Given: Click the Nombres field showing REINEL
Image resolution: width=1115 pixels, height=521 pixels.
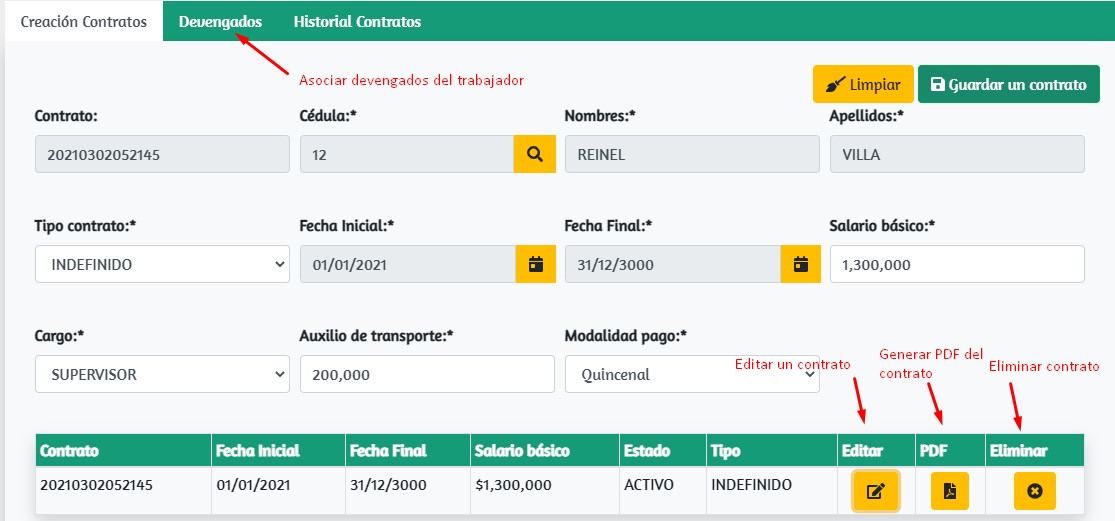Looking at the screenshot, I should pos(692,155).
